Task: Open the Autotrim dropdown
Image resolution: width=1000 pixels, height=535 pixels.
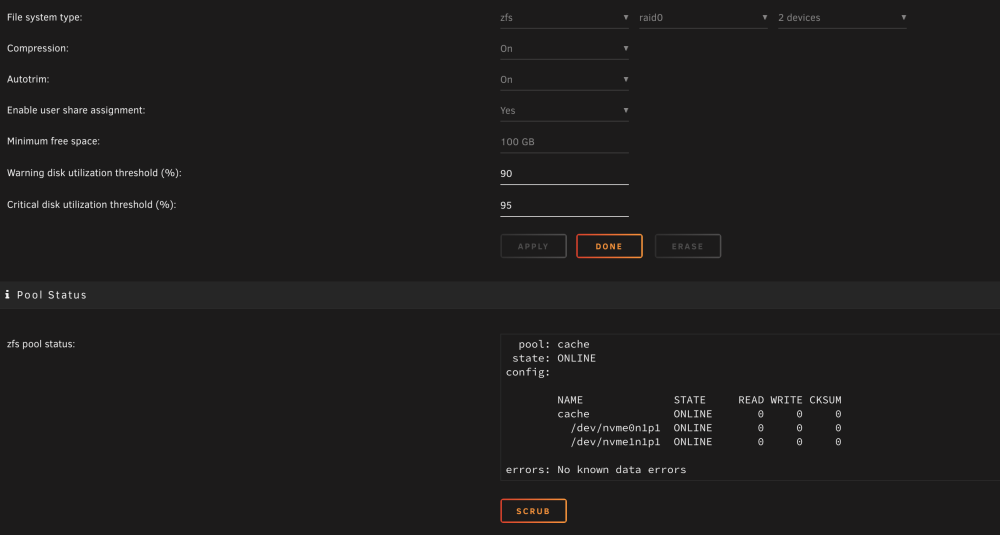Action: click(564, 80)
